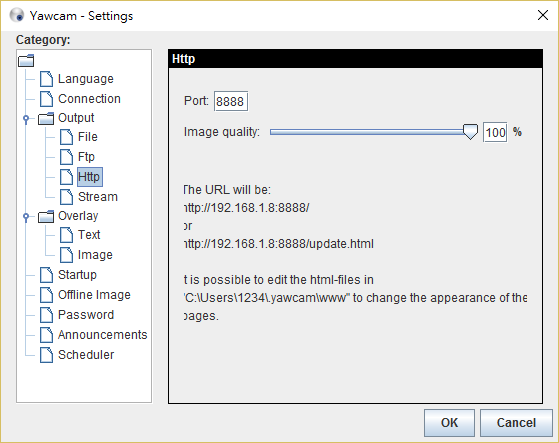The height and width of the screenshot is (443, 559).
Task: Select the Output folder item
Action: [x=76, y=118]
